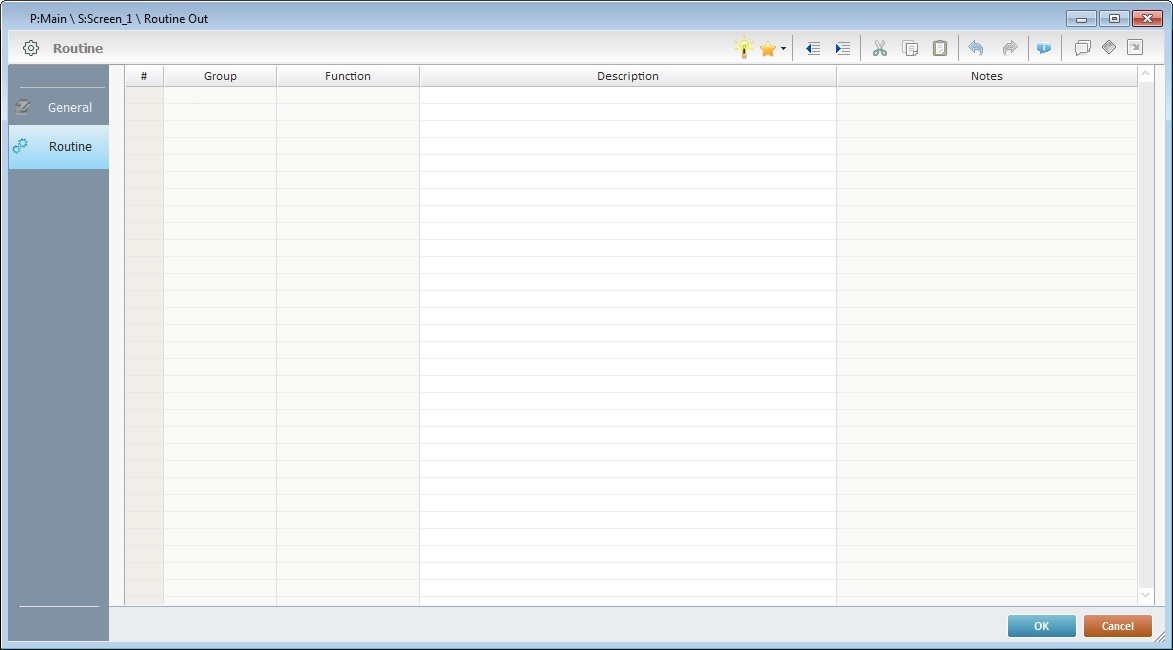Click the star favorites icon
The width and height of the screenshot is (1173, 650).
pos(767,48)
